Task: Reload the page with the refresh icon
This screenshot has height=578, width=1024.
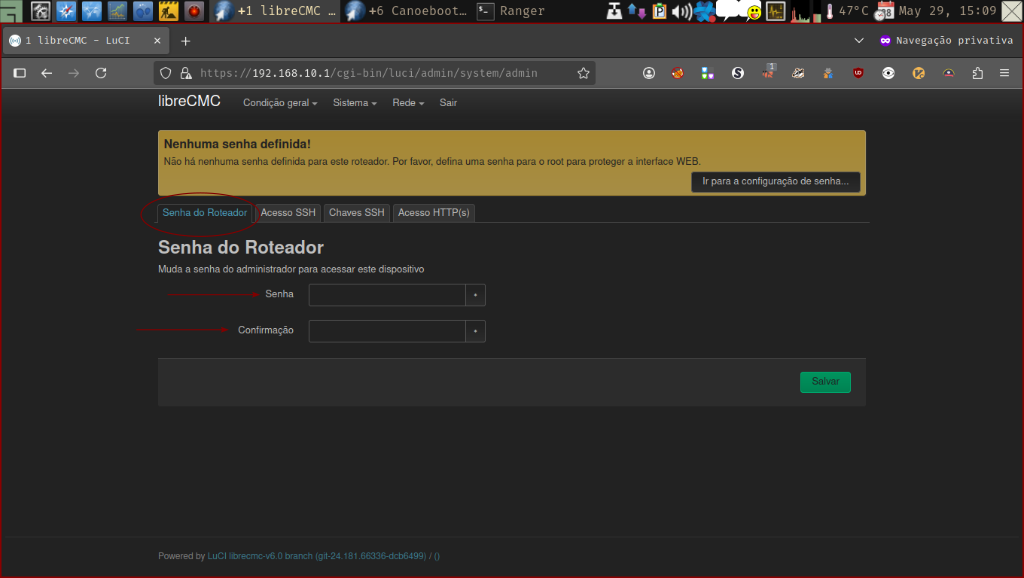Action: pos(100,72)
